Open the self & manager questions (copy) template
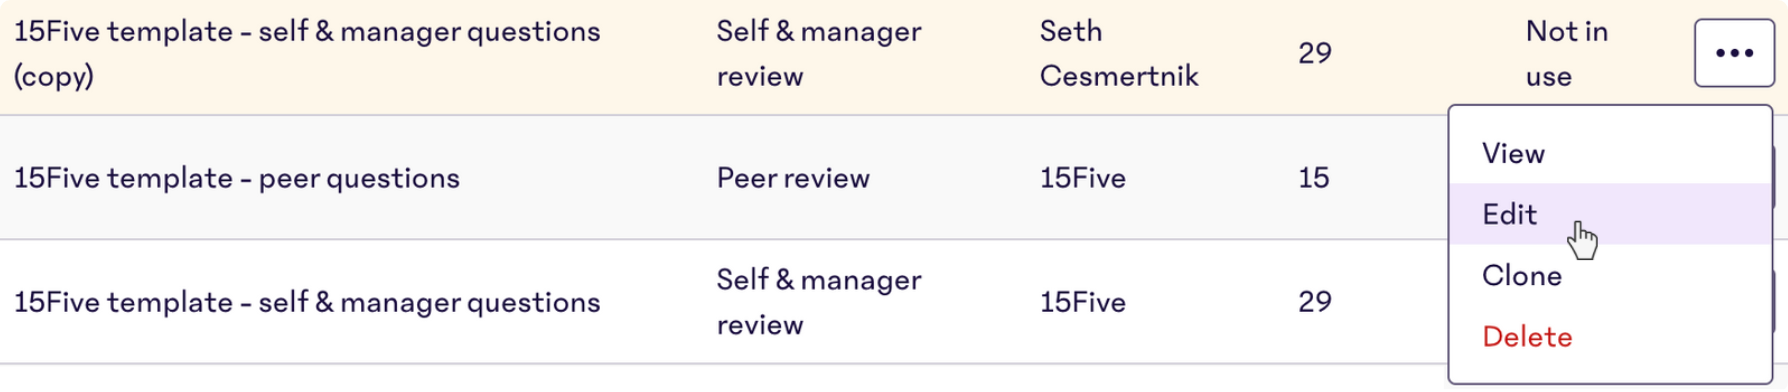This screenshot has height=392, width=1788. 307,53
